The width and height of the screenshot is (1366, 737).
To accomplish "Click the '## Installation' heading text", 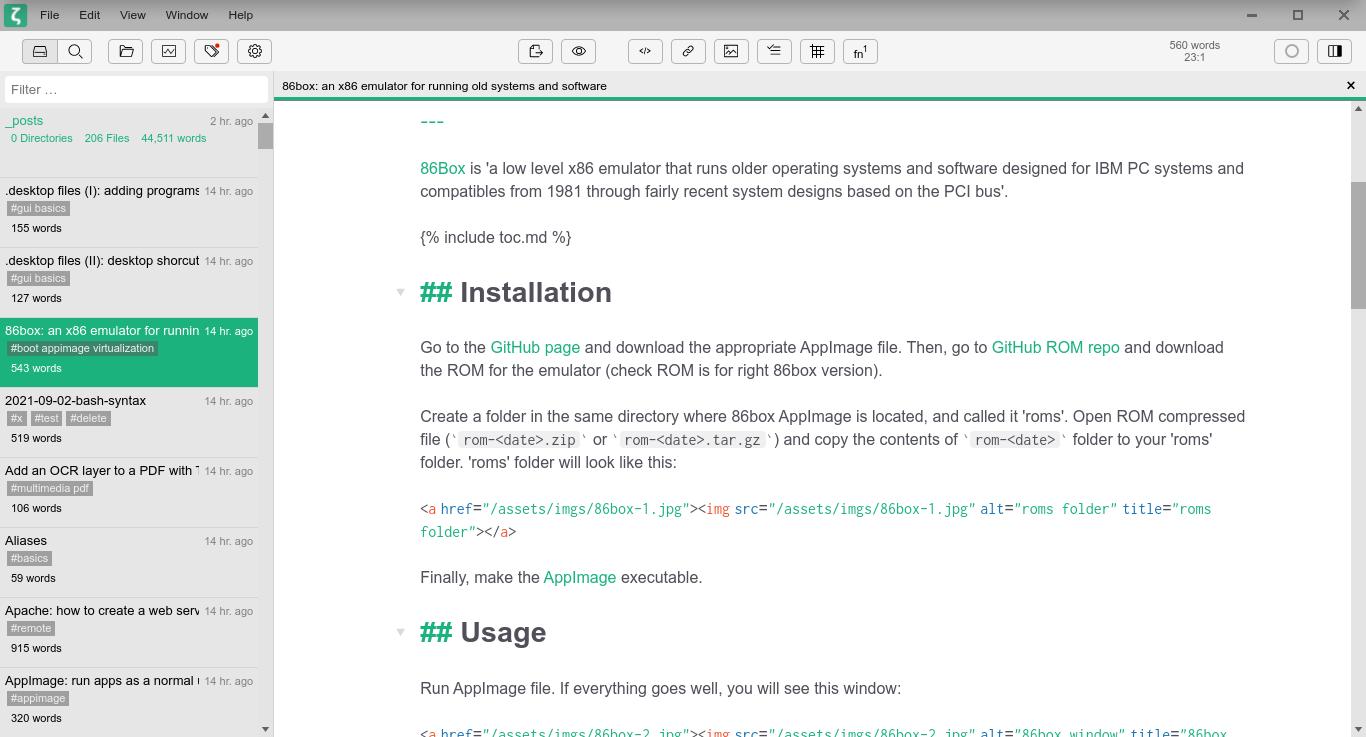I will (516, 293).
